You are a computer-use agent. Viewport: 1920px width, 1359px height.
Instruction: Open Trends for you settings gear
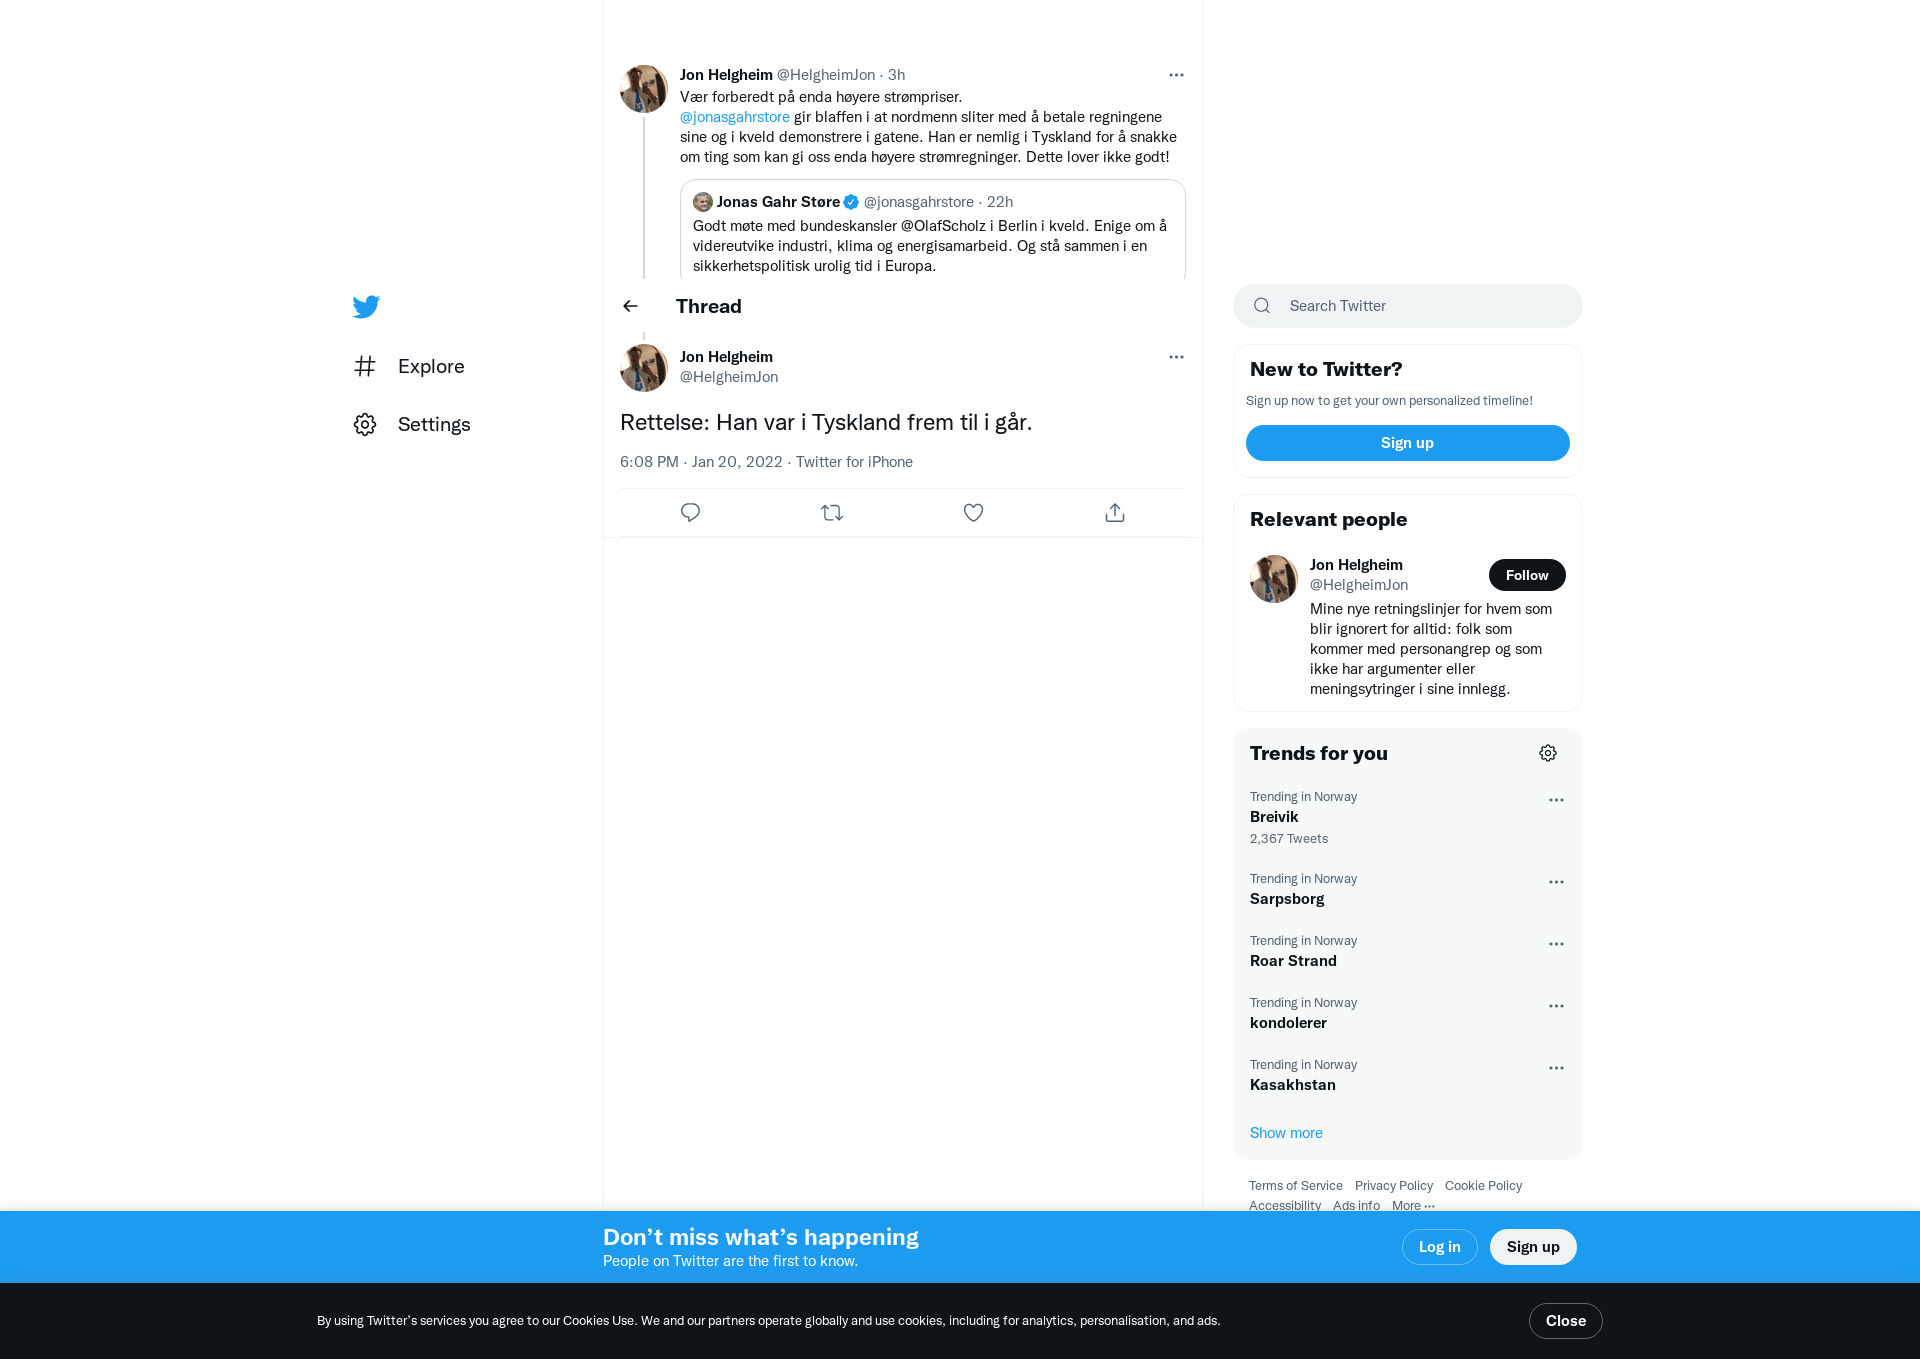(1548, 753)
